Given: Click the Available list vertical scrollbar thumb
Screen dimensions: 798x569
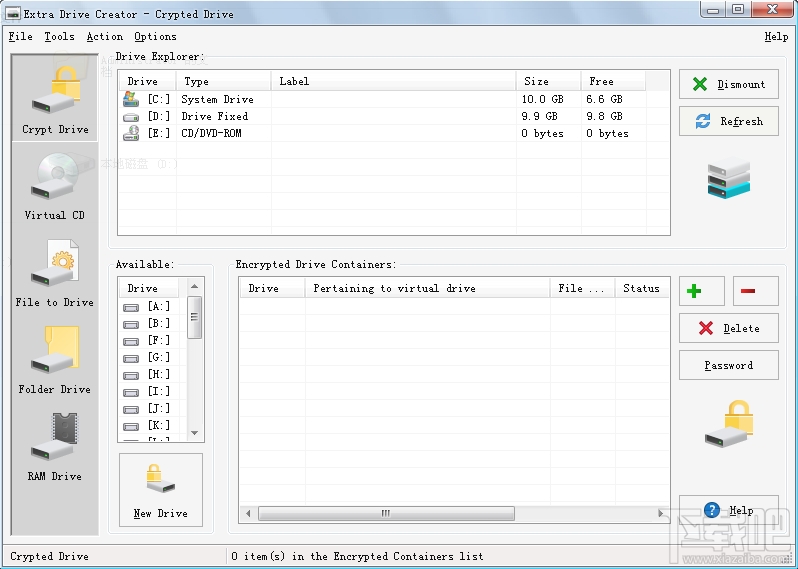Looking at the screenshot, I should (195, 317).
